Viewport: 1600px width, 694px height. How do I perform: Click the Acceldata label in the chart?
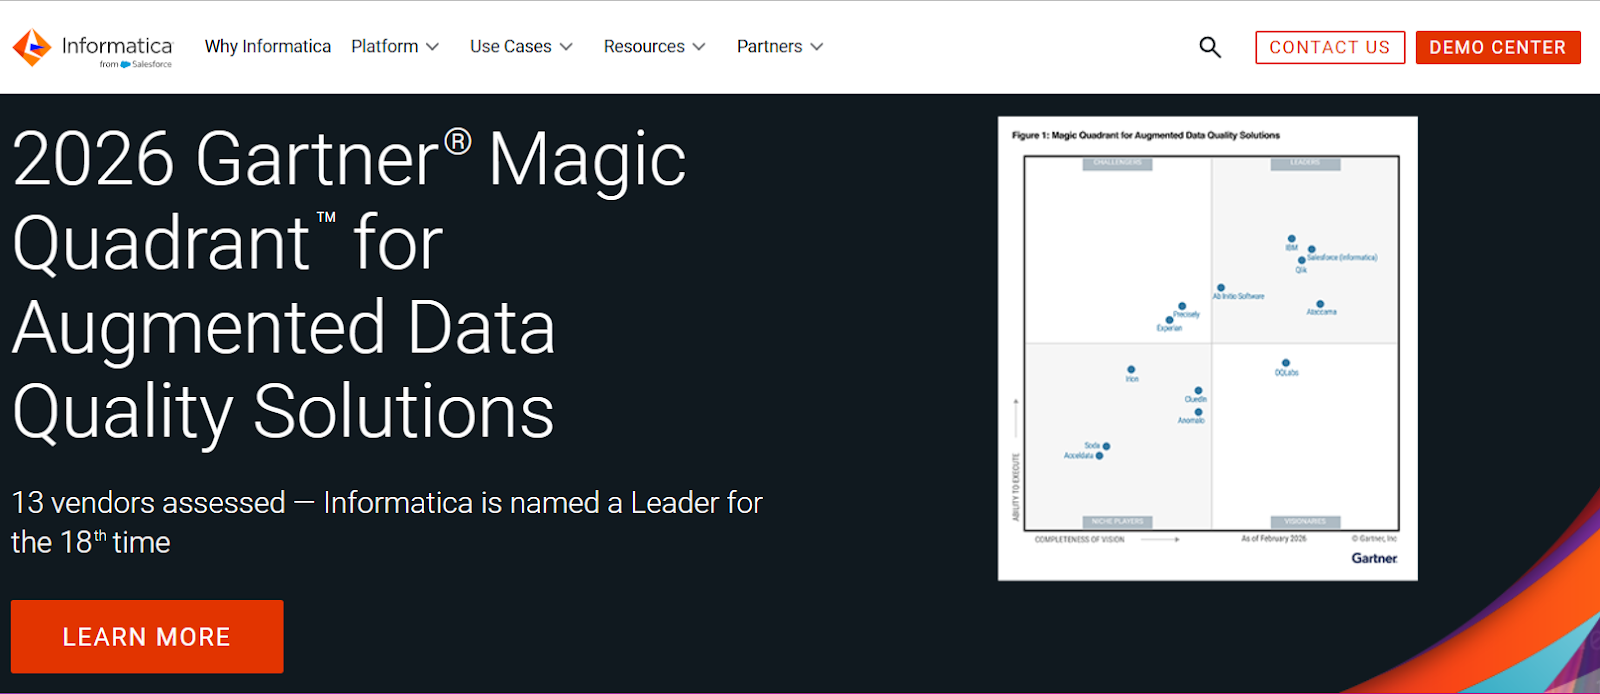[1078, 456]
